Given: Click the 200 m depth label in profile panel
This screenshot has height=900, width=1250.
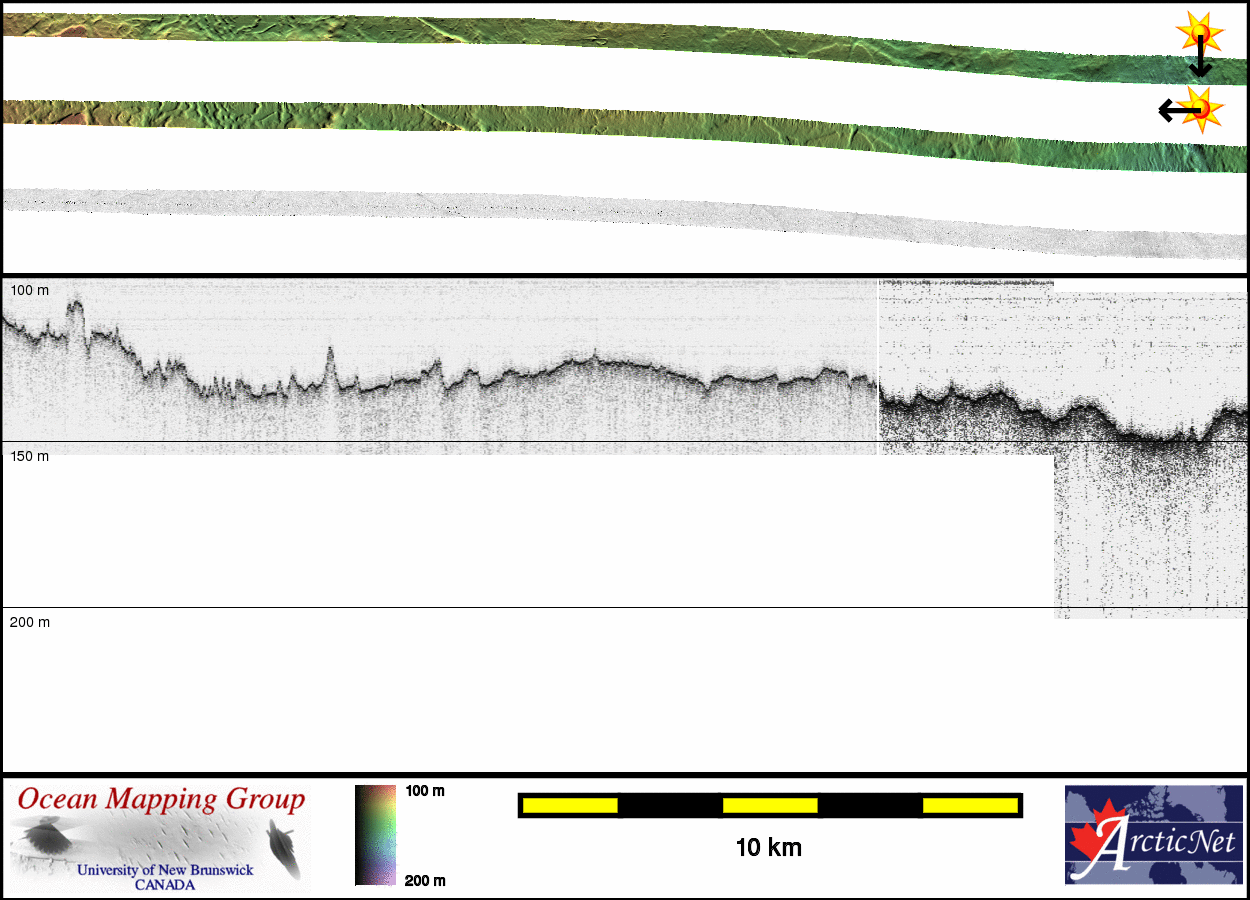Looking at the screenshot, I should click(x=29, y=622).
